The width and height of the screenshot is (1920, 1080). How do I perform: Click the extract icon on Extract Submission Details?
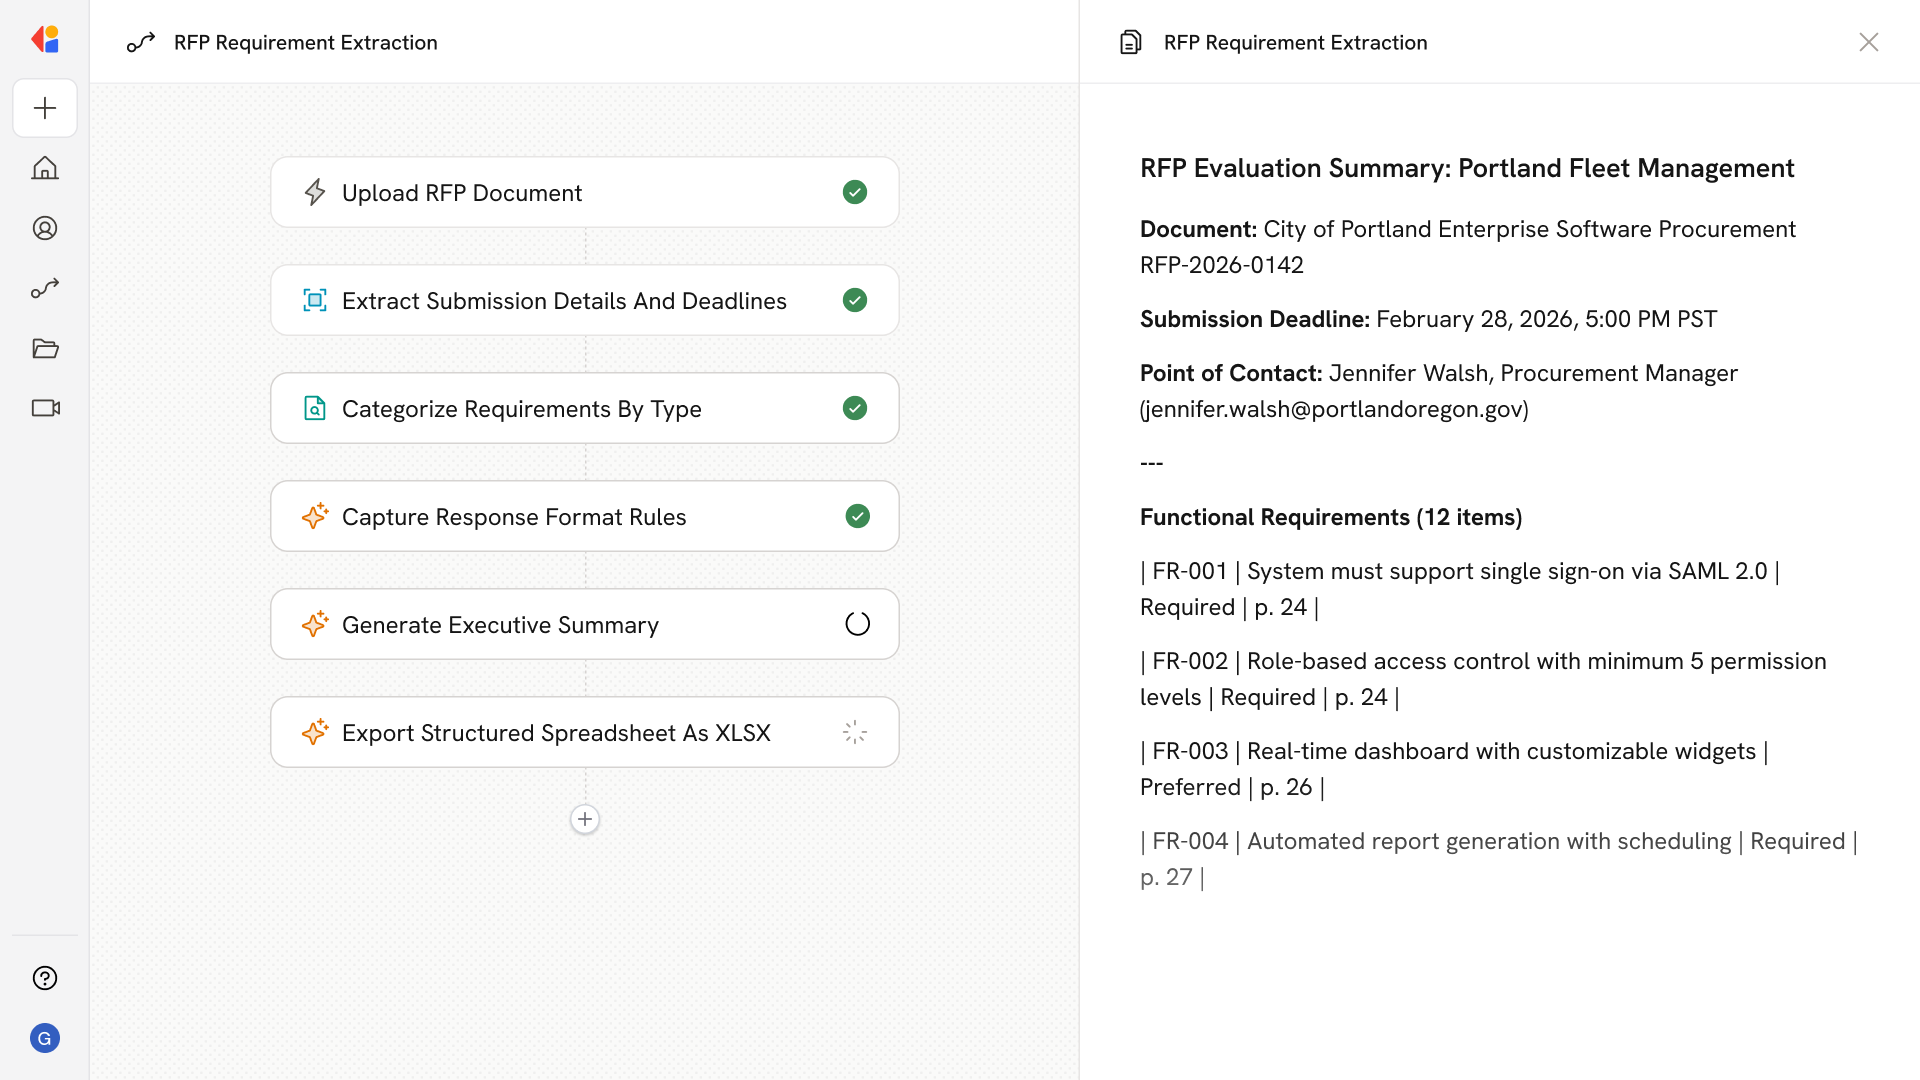coord(315,300)
